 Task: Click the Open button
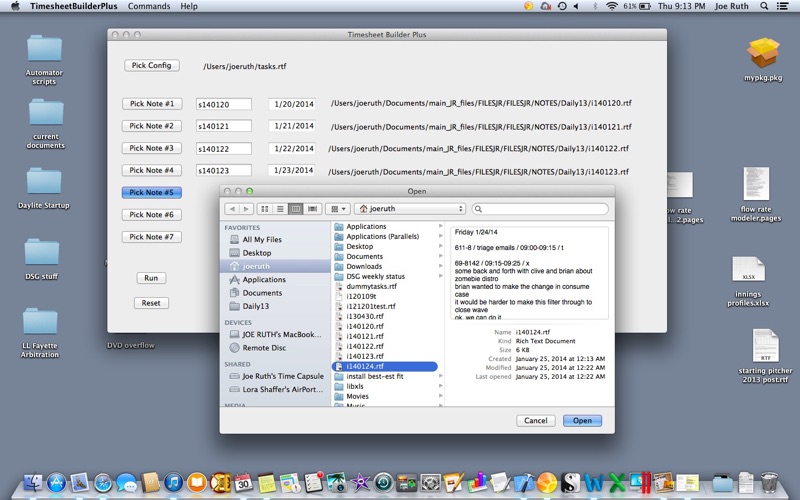pyautogui.click(x=582, y=420)
